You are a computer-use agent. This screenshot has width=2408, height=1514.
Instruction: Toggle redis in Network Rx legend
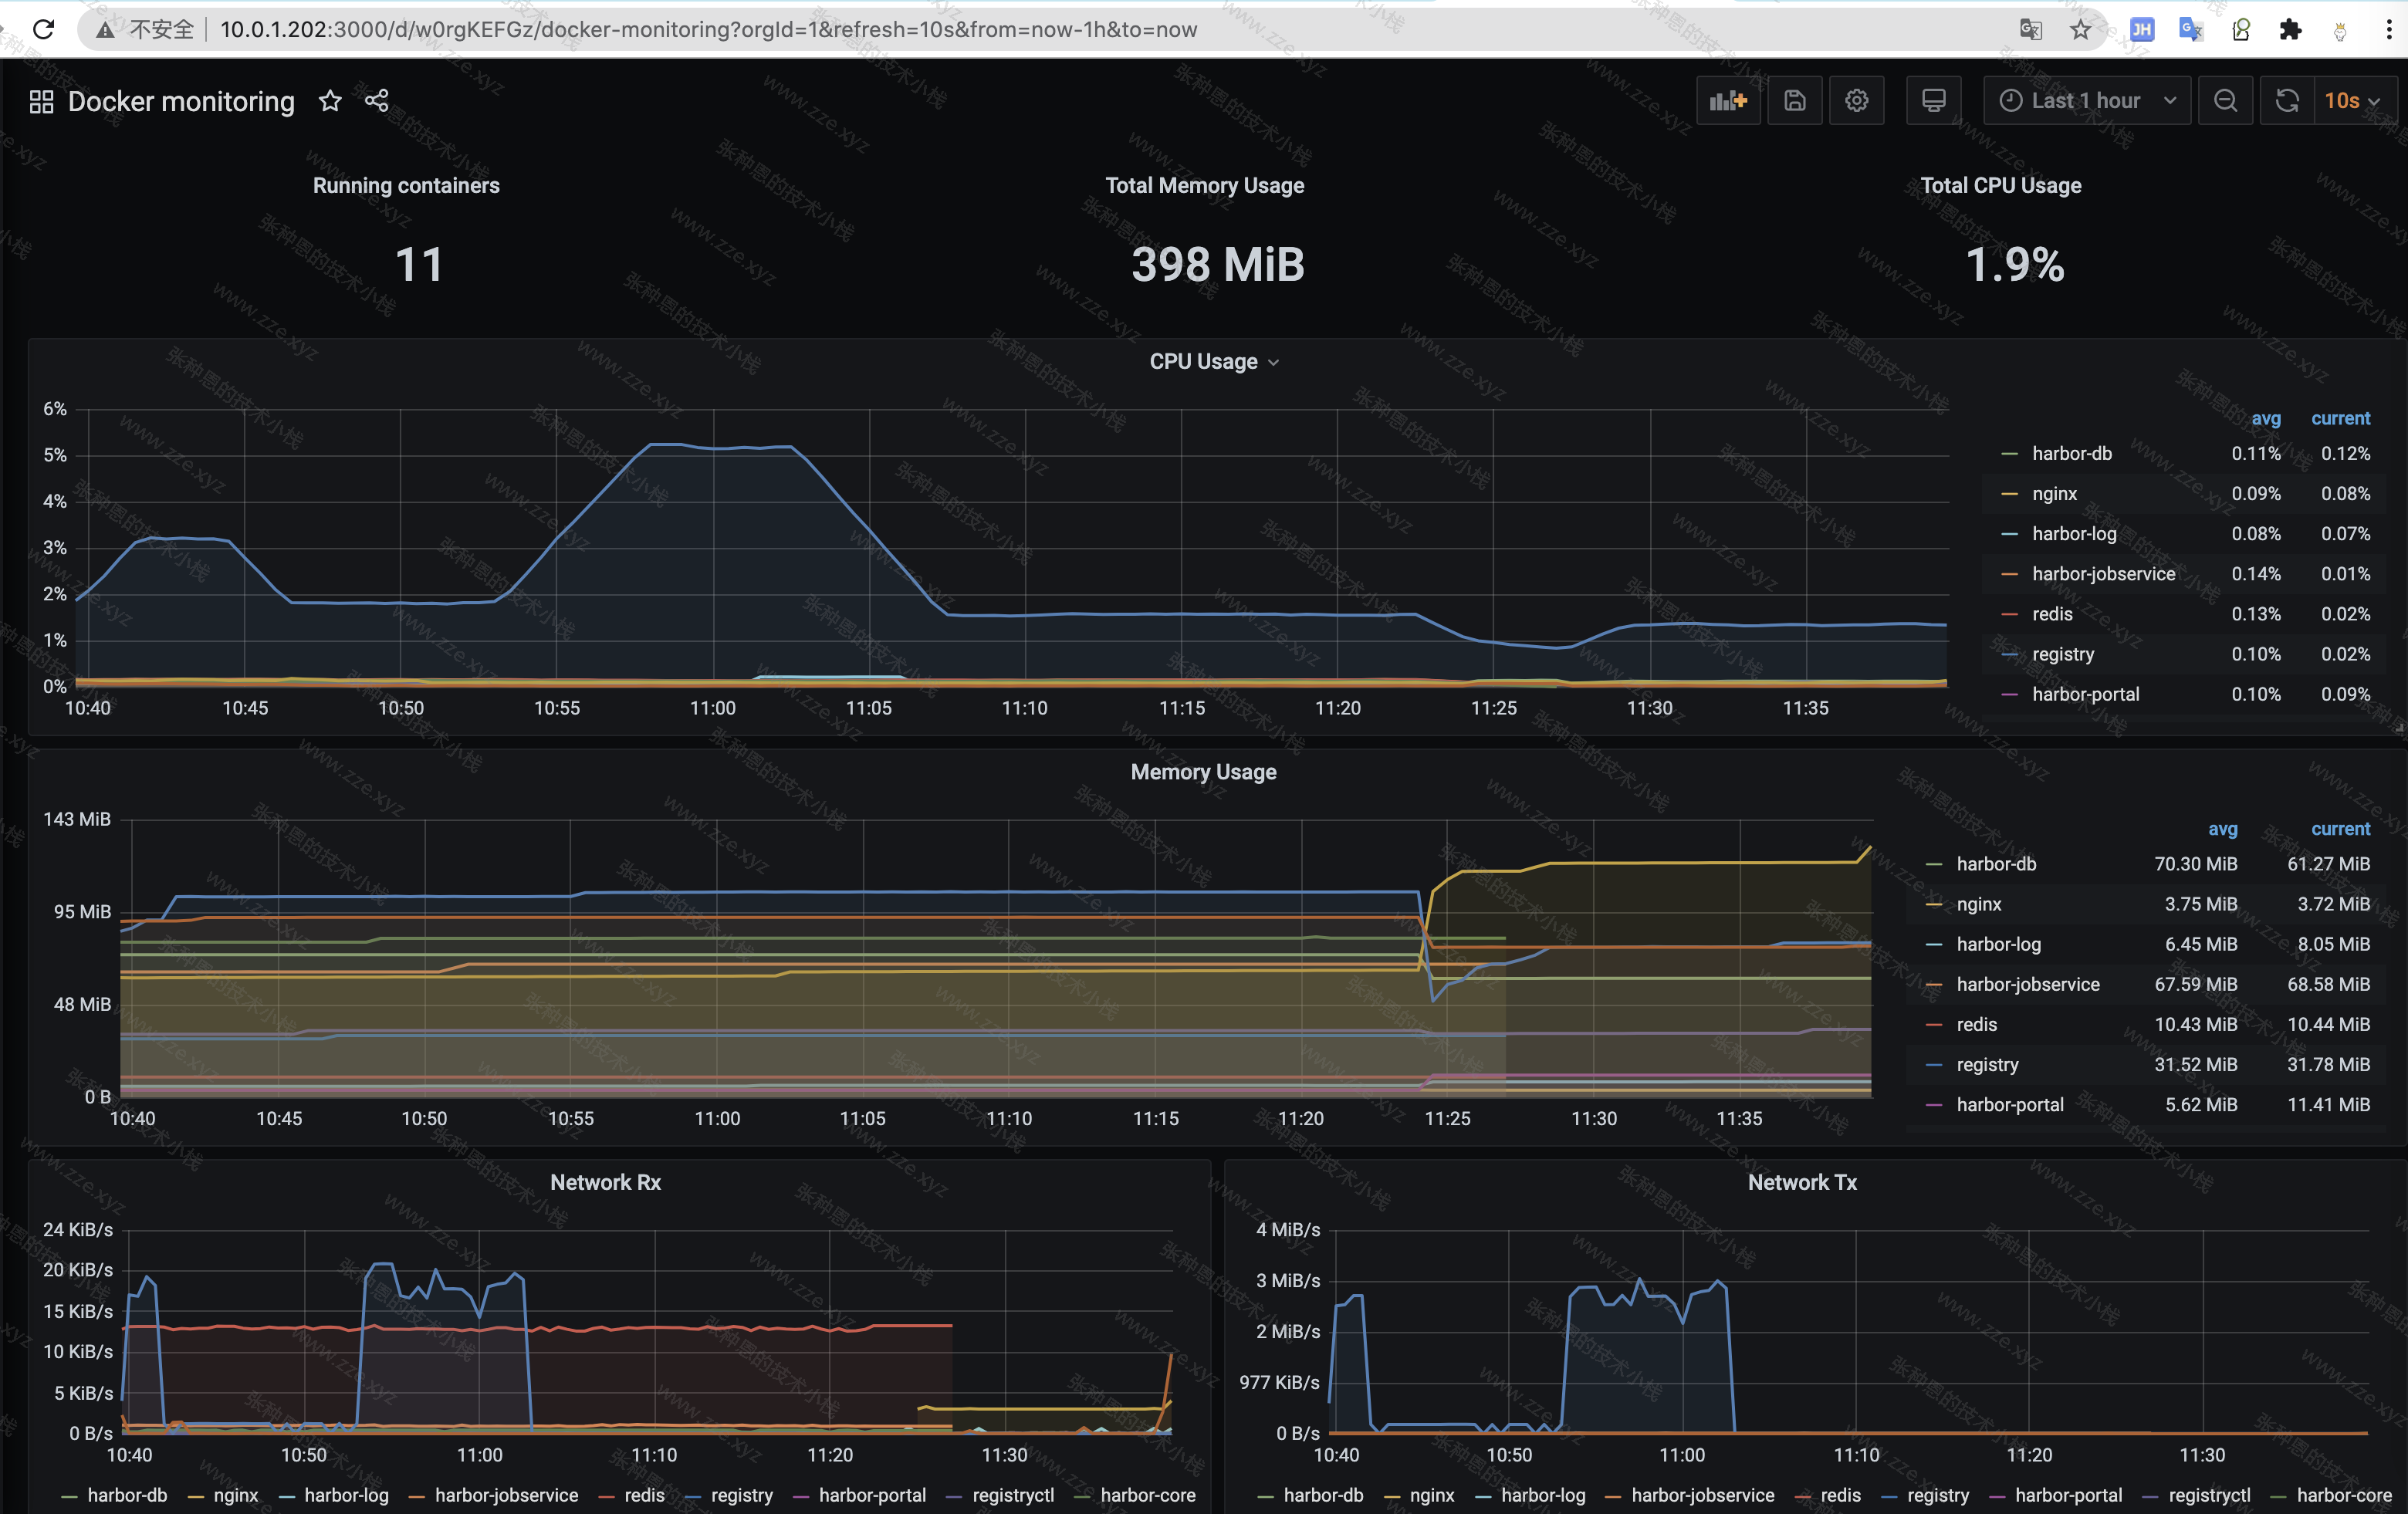644,1495
